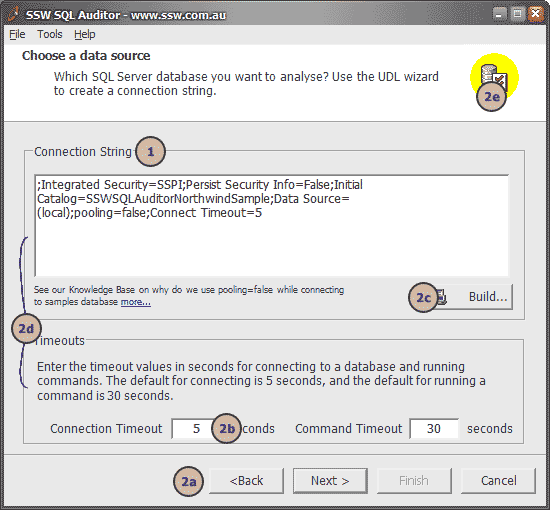This screenshot has width=550, height=510.
Task: Click the 2d annotation marker by Timeouts
Action: 26,328
